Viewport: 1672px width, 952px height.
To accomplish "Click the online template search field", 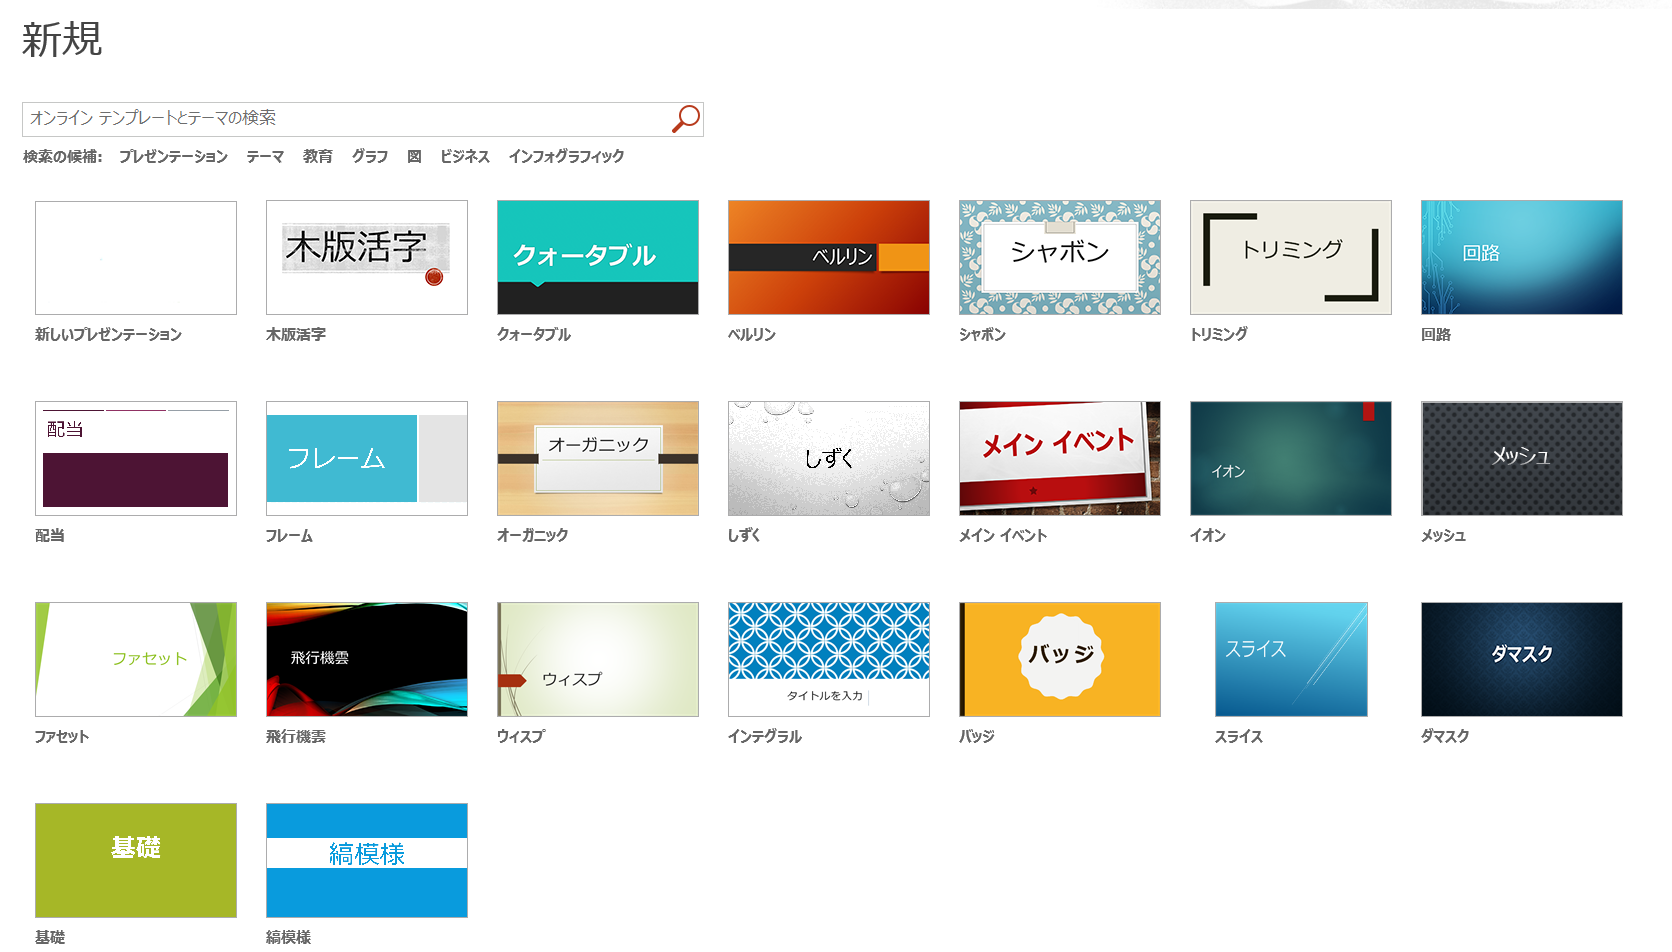I will tap(345, 119).
